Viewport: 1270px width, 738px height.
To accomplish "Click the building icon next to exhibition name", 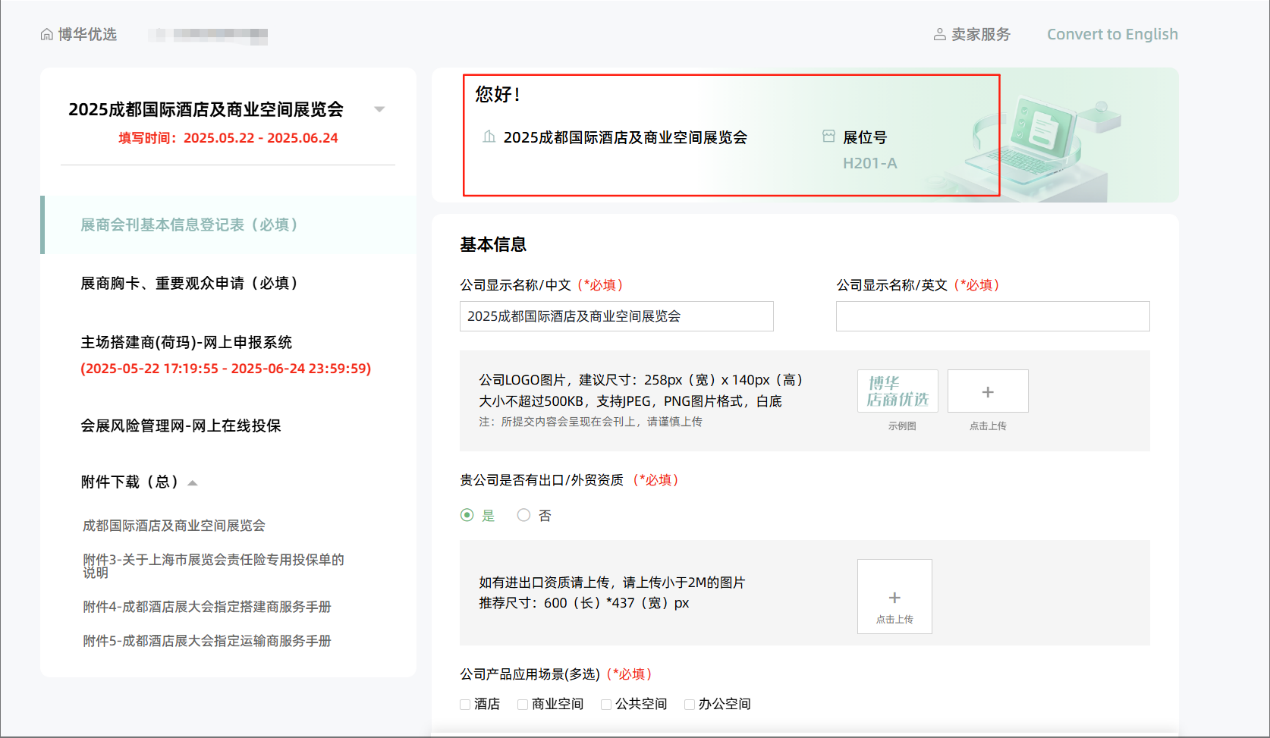I will coord(489,137).
